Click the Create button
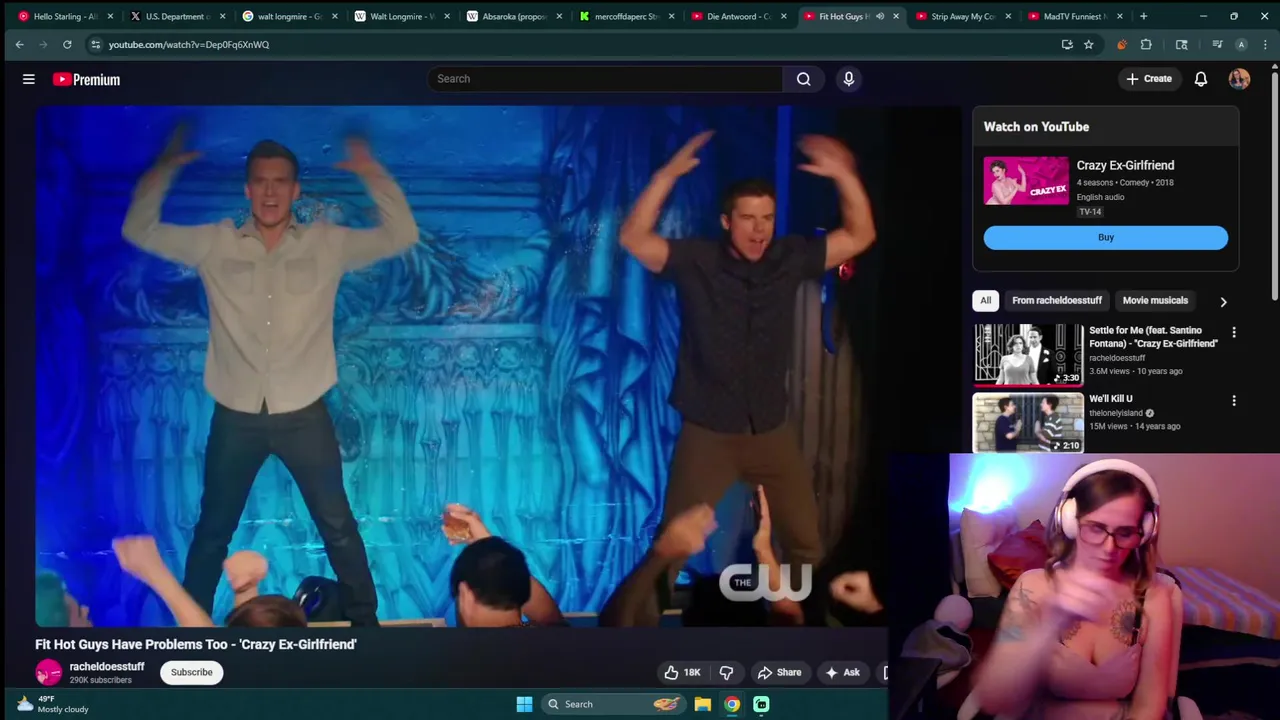This screenshot has width=1280, height=720. [x=1148, y=79]
